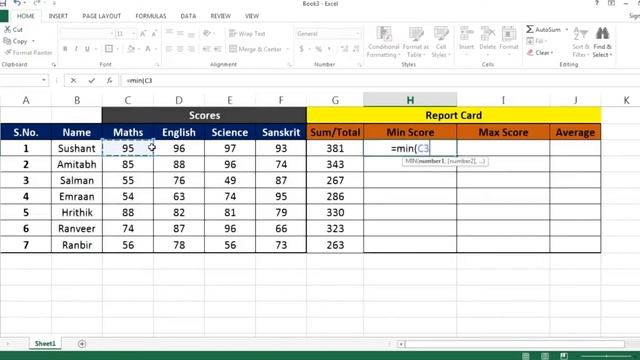Image resolution: width=640 pixels, height=360 pixels.
Task: Click the Undo button
Action: [17, 3]
